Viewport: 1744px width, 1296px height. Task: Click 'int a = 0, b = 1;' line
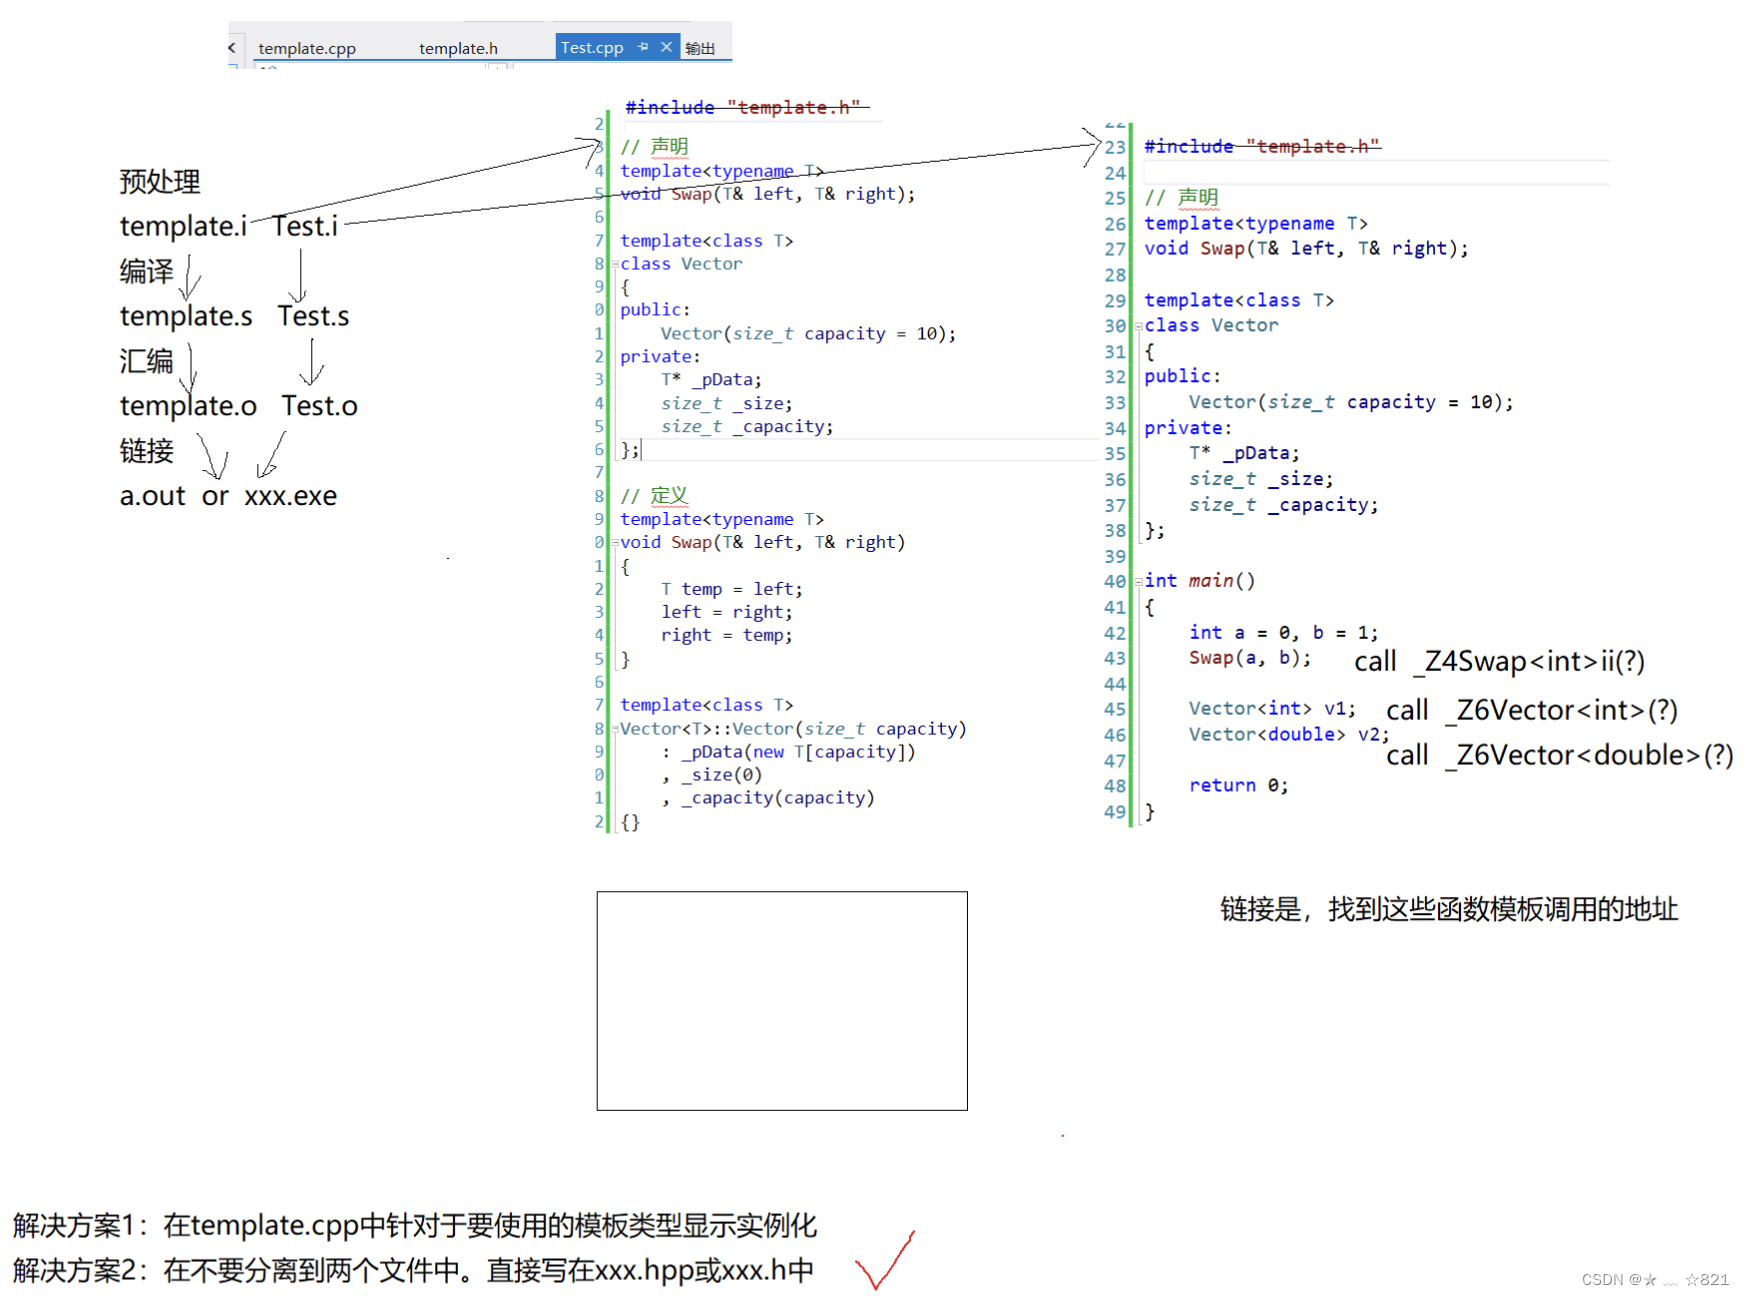click(1283, 633)
